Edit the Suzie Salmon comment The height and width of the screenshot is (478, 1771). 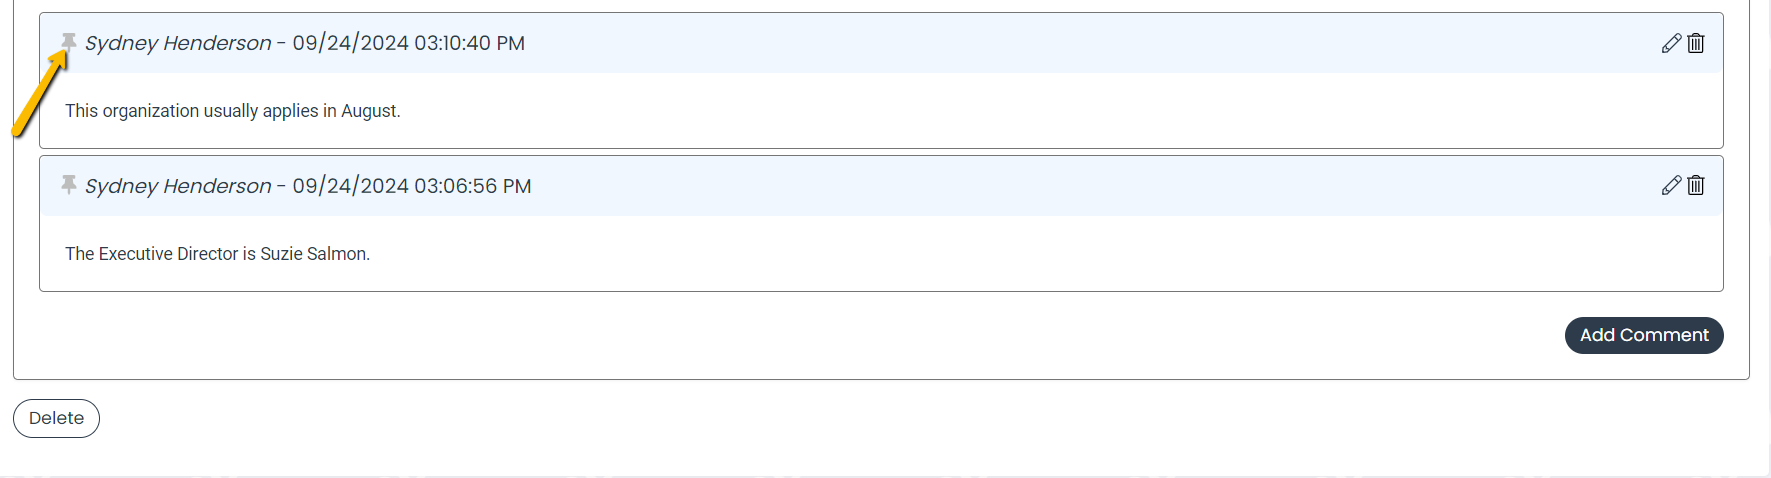pyautogui.click(x=1671, y=185)
